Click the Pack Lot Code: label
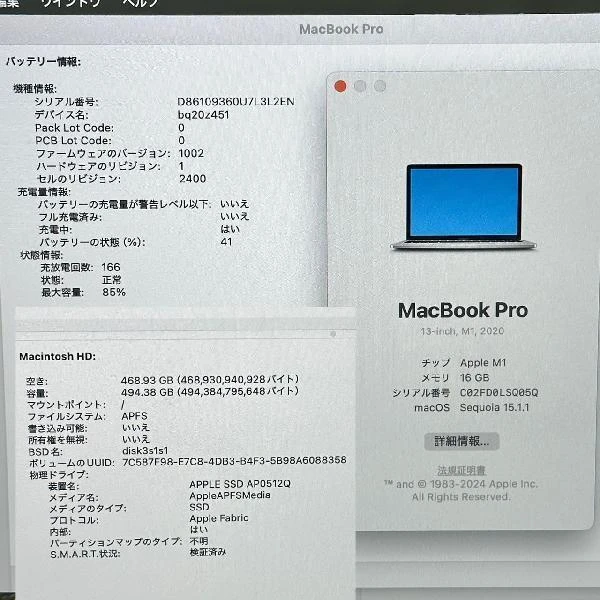Image resolution: width=600 pixels, height=600 pixels. coord(74,128)
